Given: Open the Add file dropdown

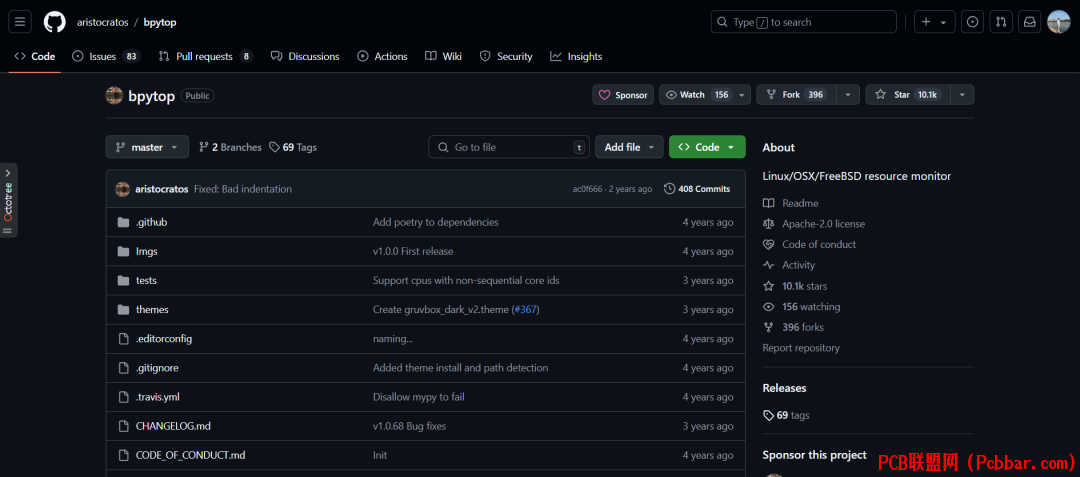Looking at the screenshot, I should (x=630, y=147).
